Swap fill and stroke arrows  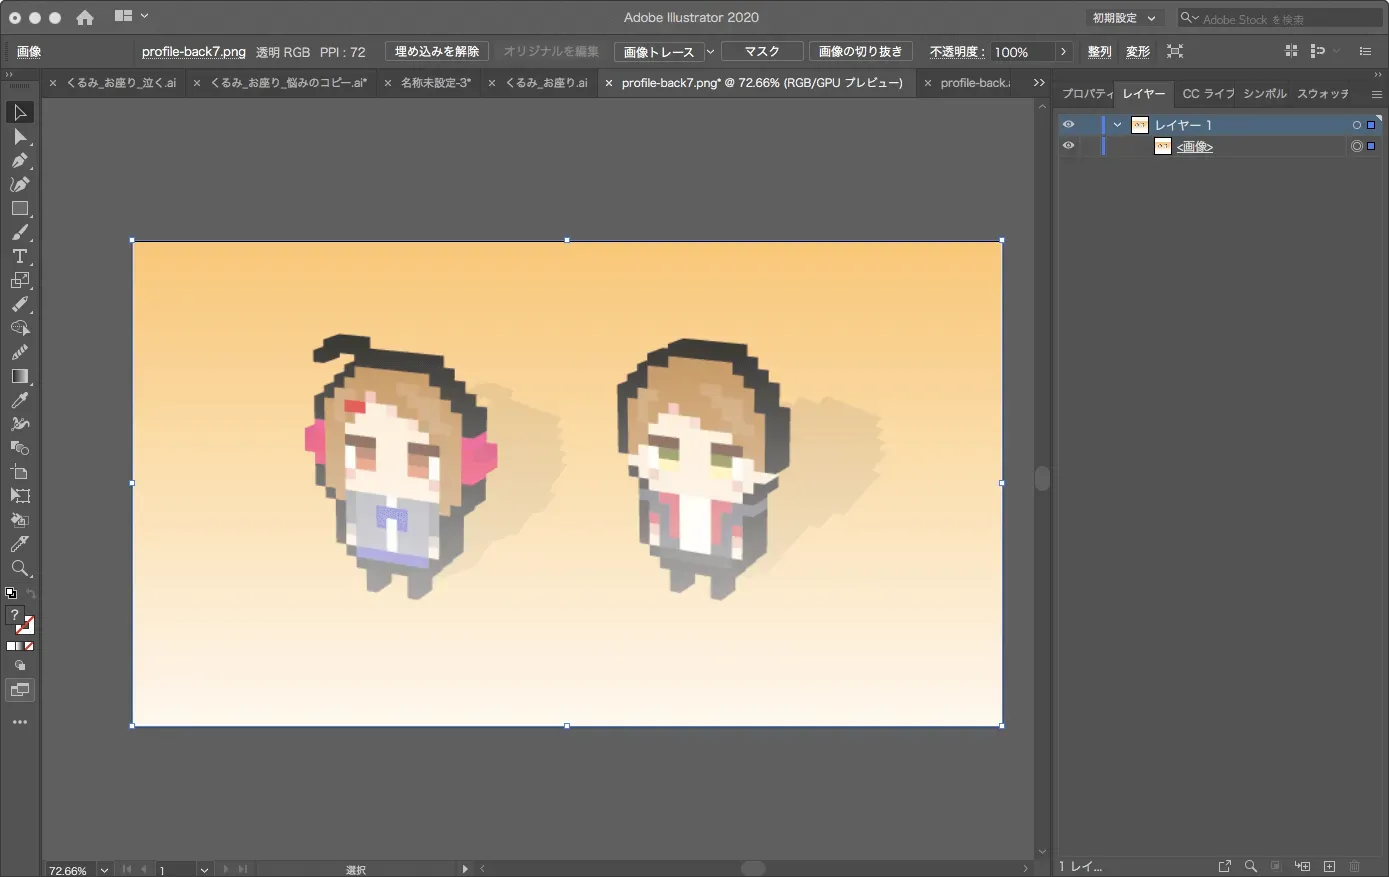(x=31, y=594)
